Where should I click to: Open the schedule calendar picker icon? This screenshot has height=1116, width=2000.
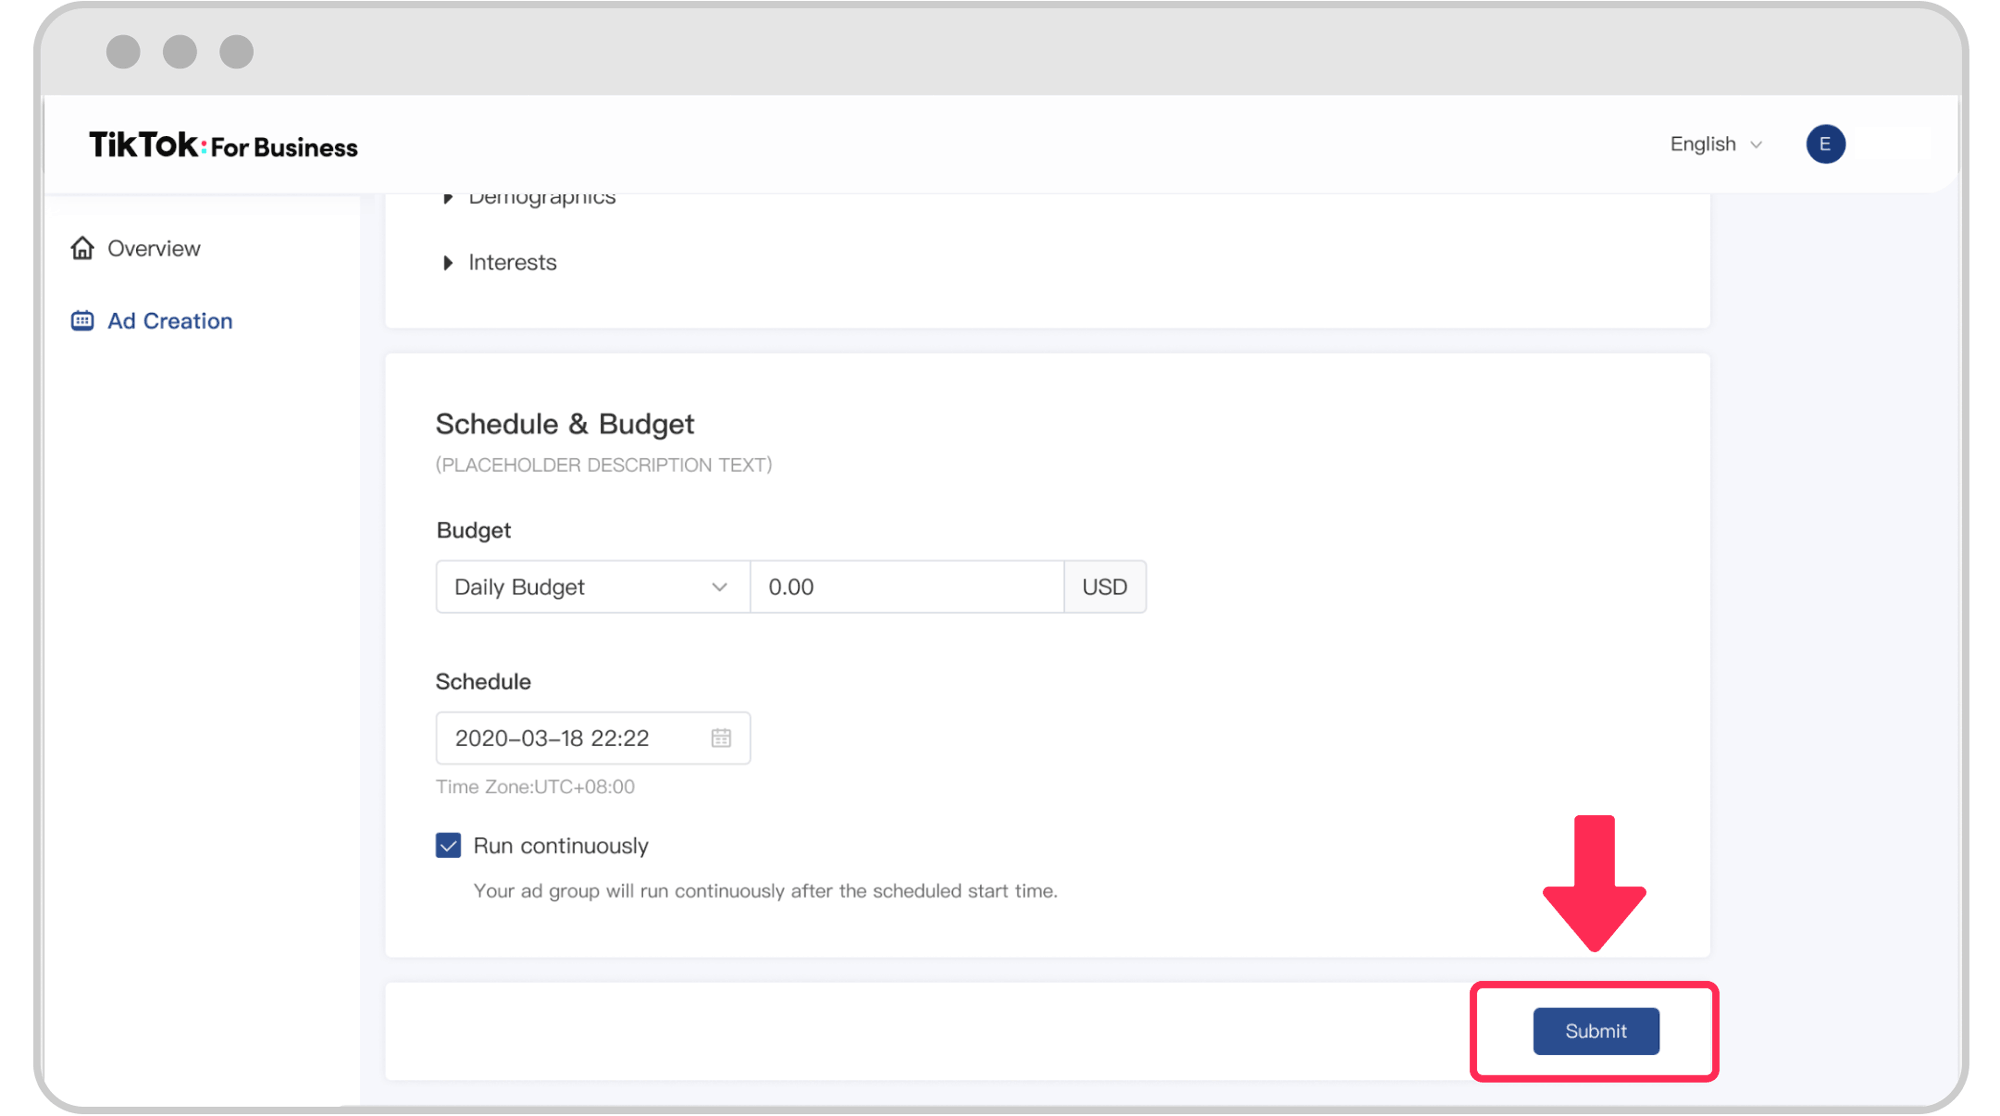tap(721, 738)
